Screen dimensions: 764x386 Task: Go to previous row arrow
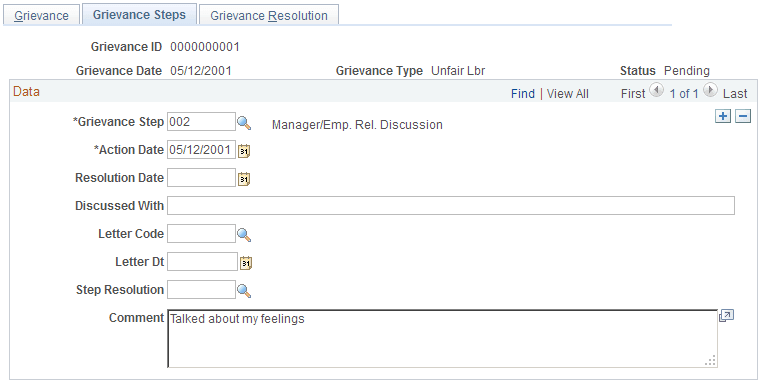(x=656, y=90)
